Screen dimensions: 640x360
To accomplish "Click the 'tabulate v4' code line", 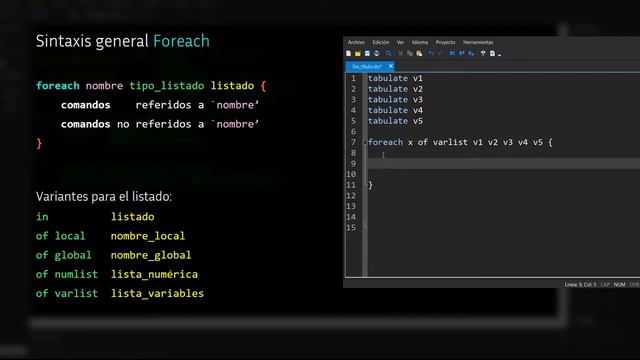I will pos(395,110).
